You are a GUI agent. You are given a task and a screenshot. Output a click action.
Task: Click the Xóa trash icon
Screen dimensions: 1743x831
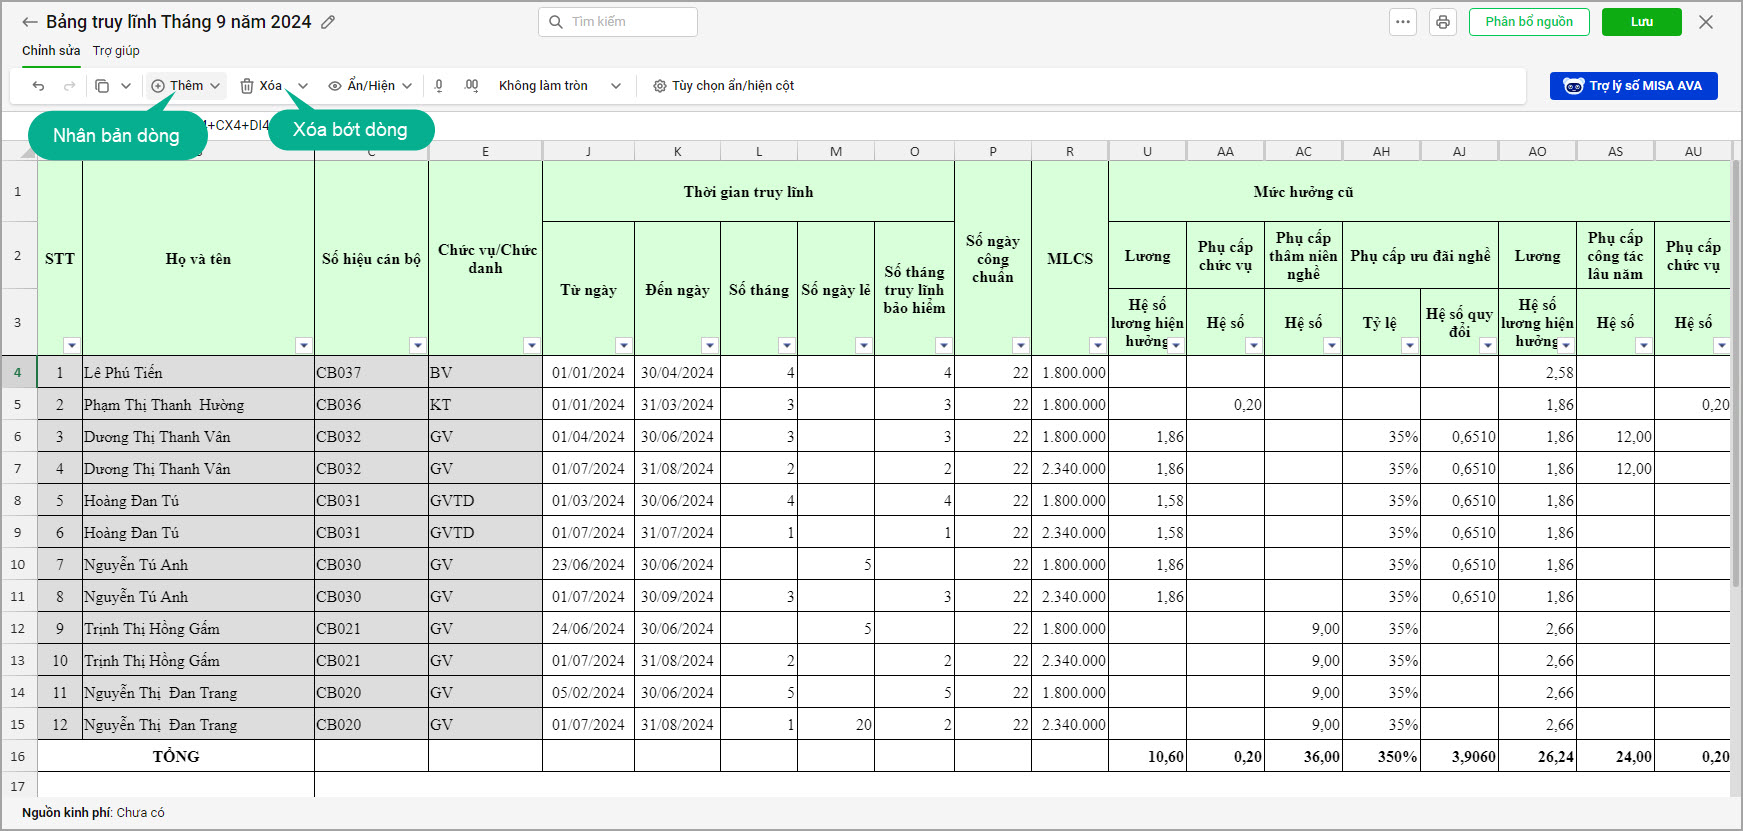click(x=248, y=86)
